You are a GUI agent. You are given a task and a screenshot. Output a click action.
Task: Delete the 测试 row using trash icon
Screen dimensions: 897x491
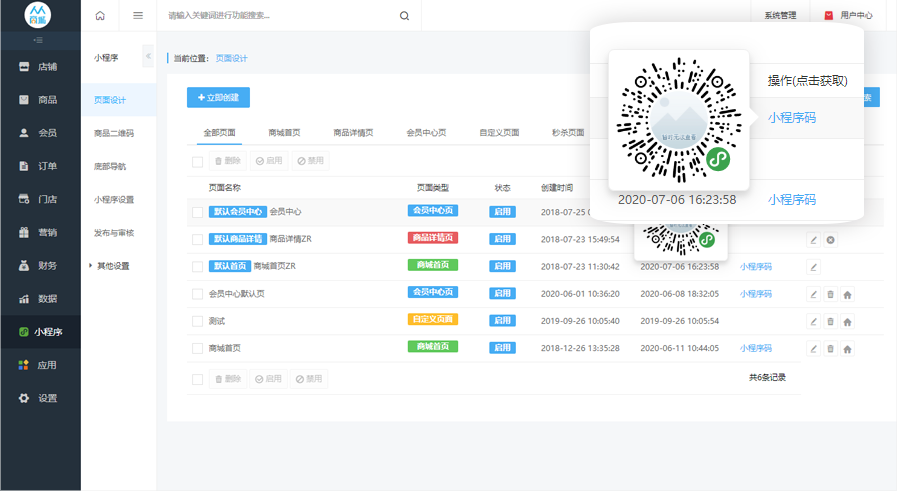(831, 321)
